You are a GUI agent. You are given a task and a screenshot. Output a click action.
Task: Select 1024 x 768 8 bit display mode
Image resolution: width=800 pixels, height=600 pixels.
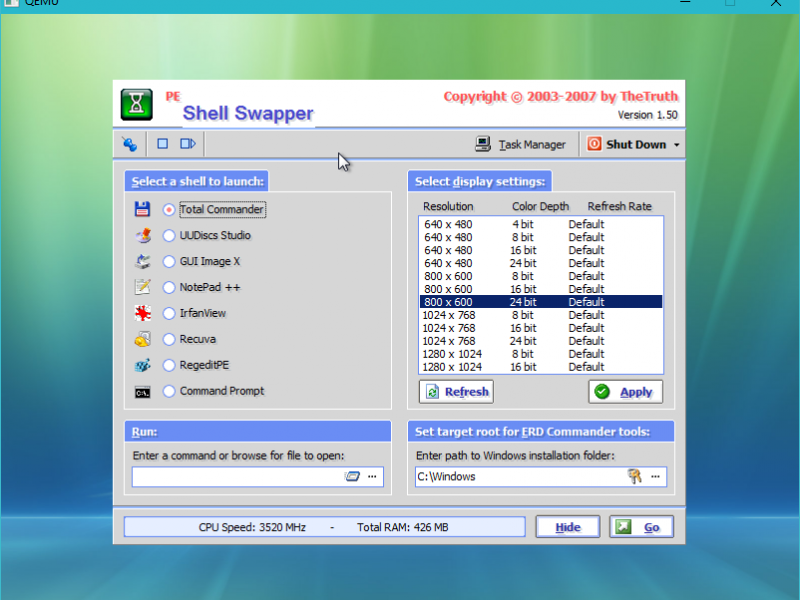[x=541, y=315]
